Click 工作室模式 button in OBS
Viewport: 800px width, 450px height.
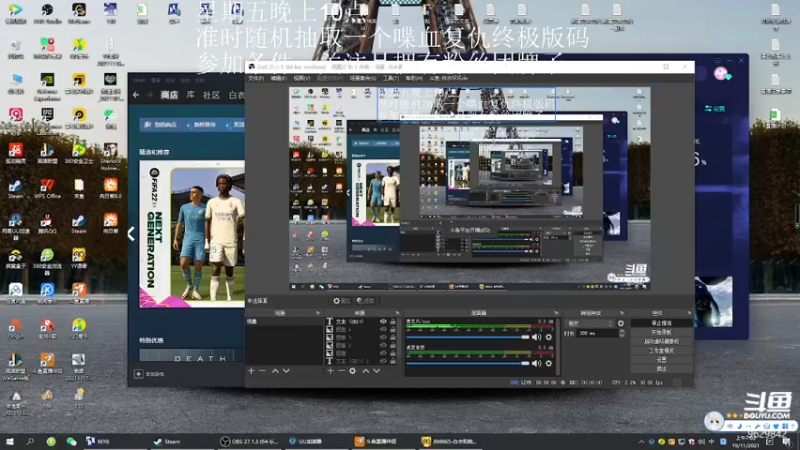662,351
